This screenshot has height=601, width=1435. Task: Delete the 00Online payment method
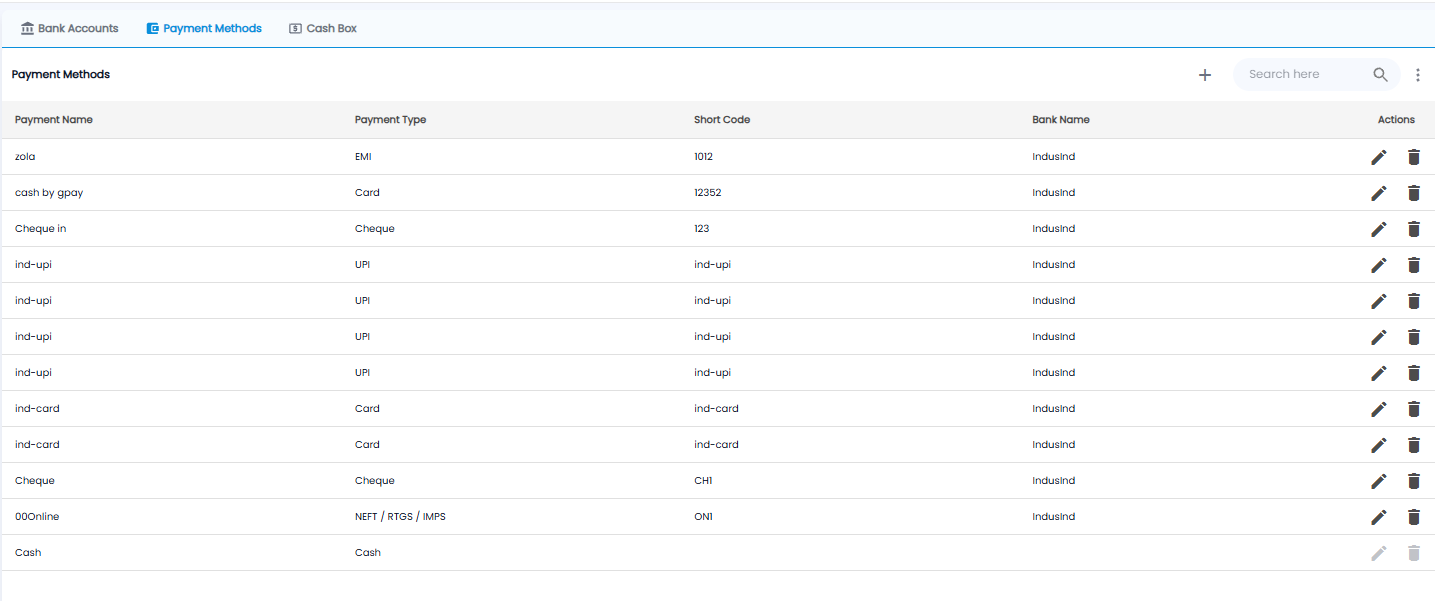[1414, 517]
